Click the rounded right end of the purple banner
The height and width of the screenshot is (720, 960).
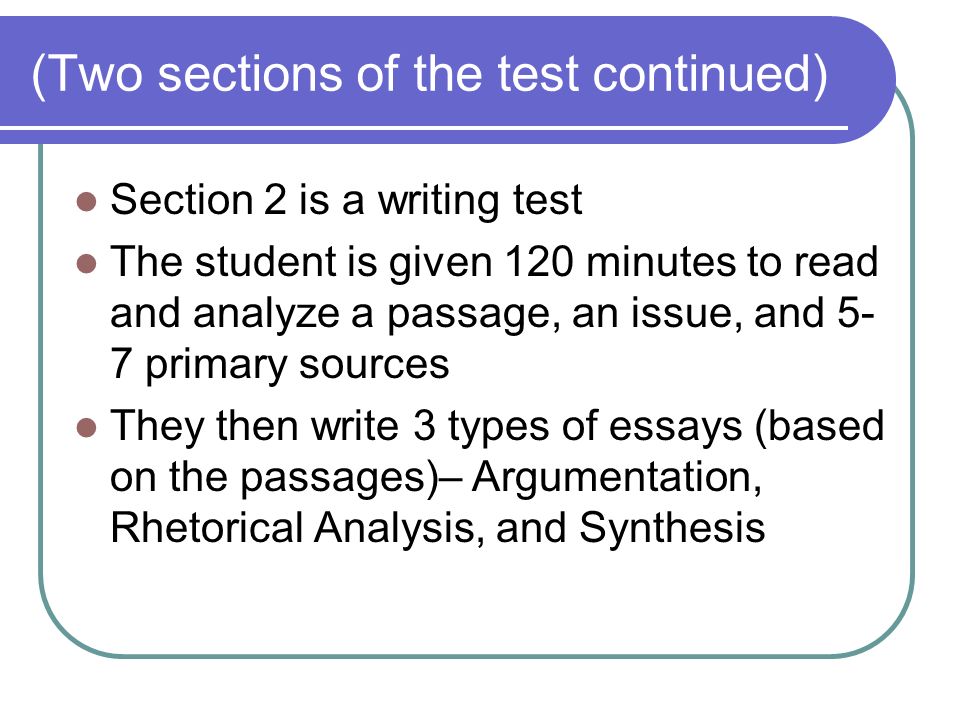pyautogui.click(x=869, y=80)
